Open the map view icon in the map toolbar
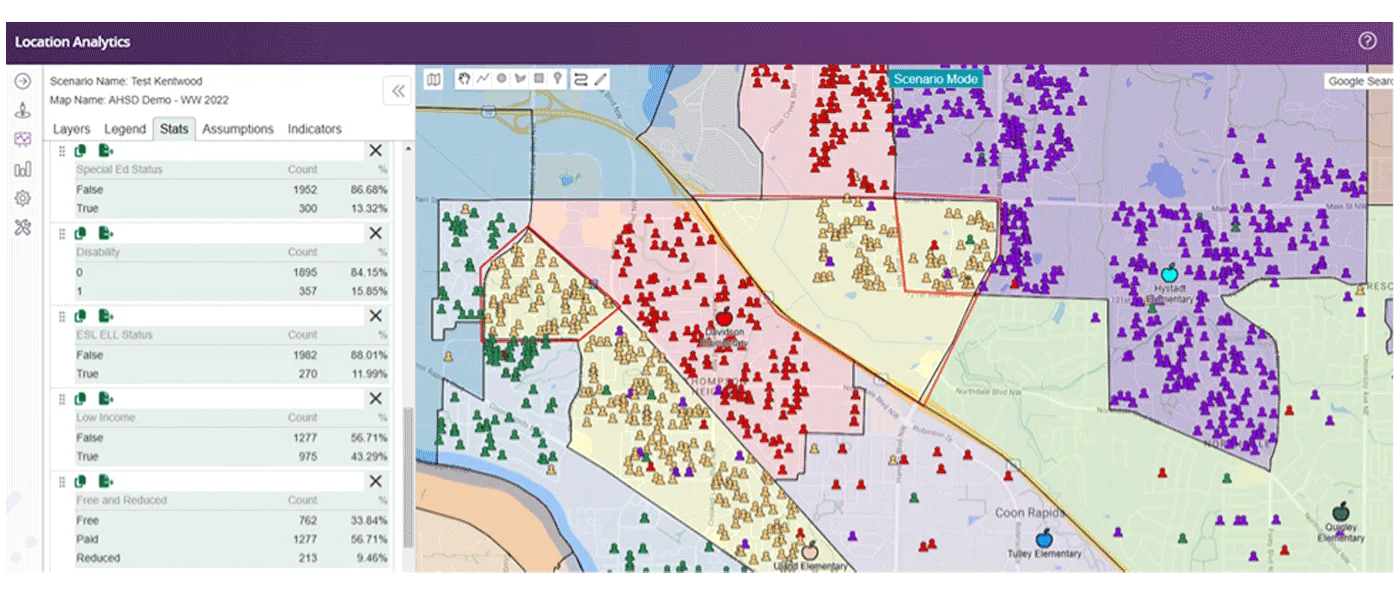 (433, 79)
